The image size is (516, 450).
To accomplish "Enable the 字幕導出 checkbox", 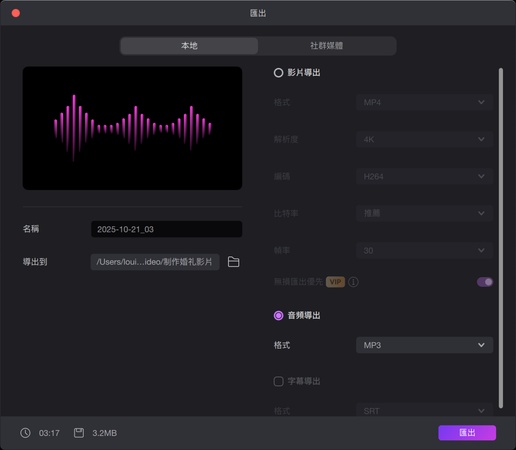I will coord(278,381).
